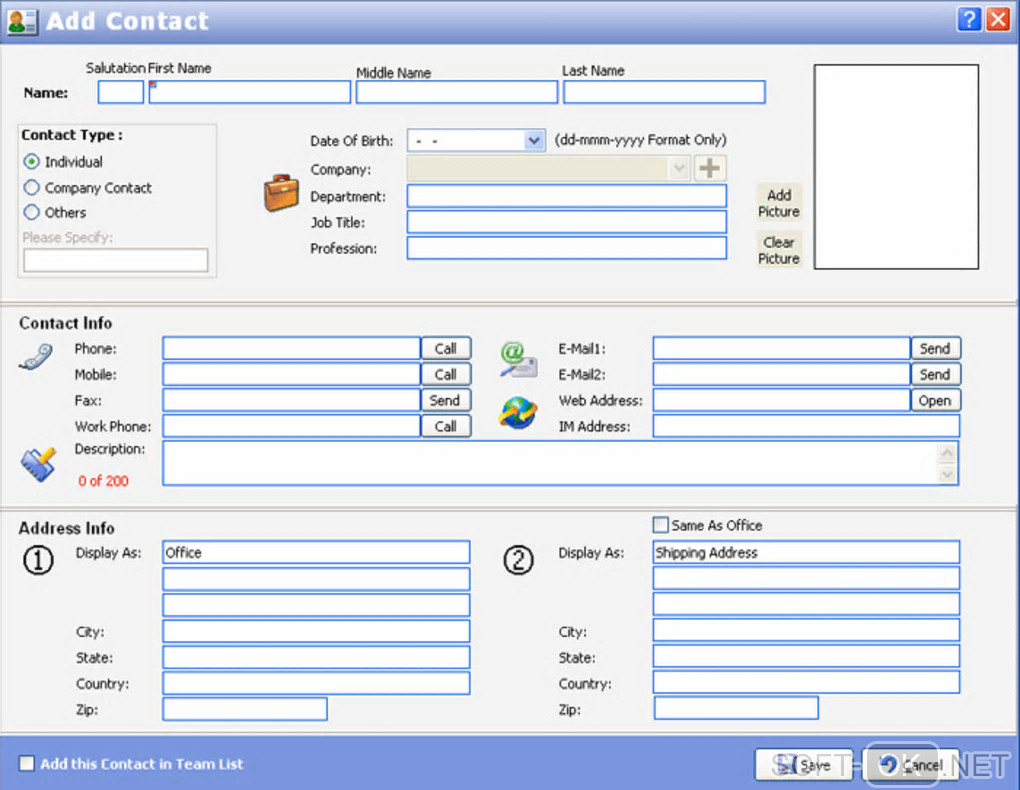Click the Country field under Shipping Address
This screenshot has width=1020, height=790.
pos(806,682)
